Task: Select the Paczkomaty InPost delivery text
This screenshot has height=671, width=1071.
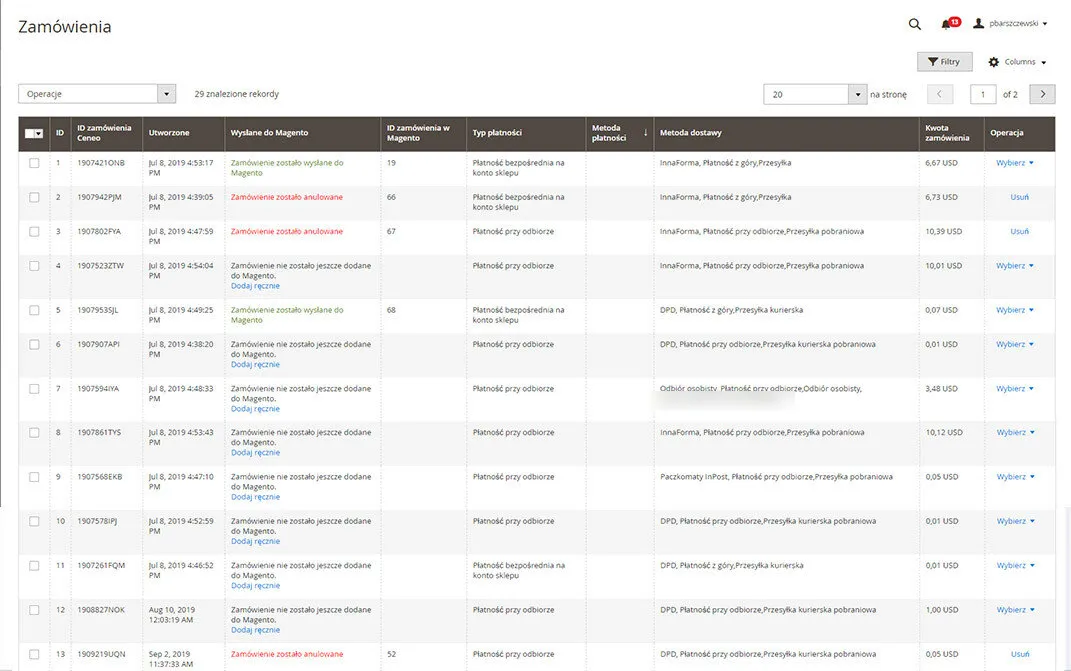Action: pyautogui.click(x=776, y=477)
